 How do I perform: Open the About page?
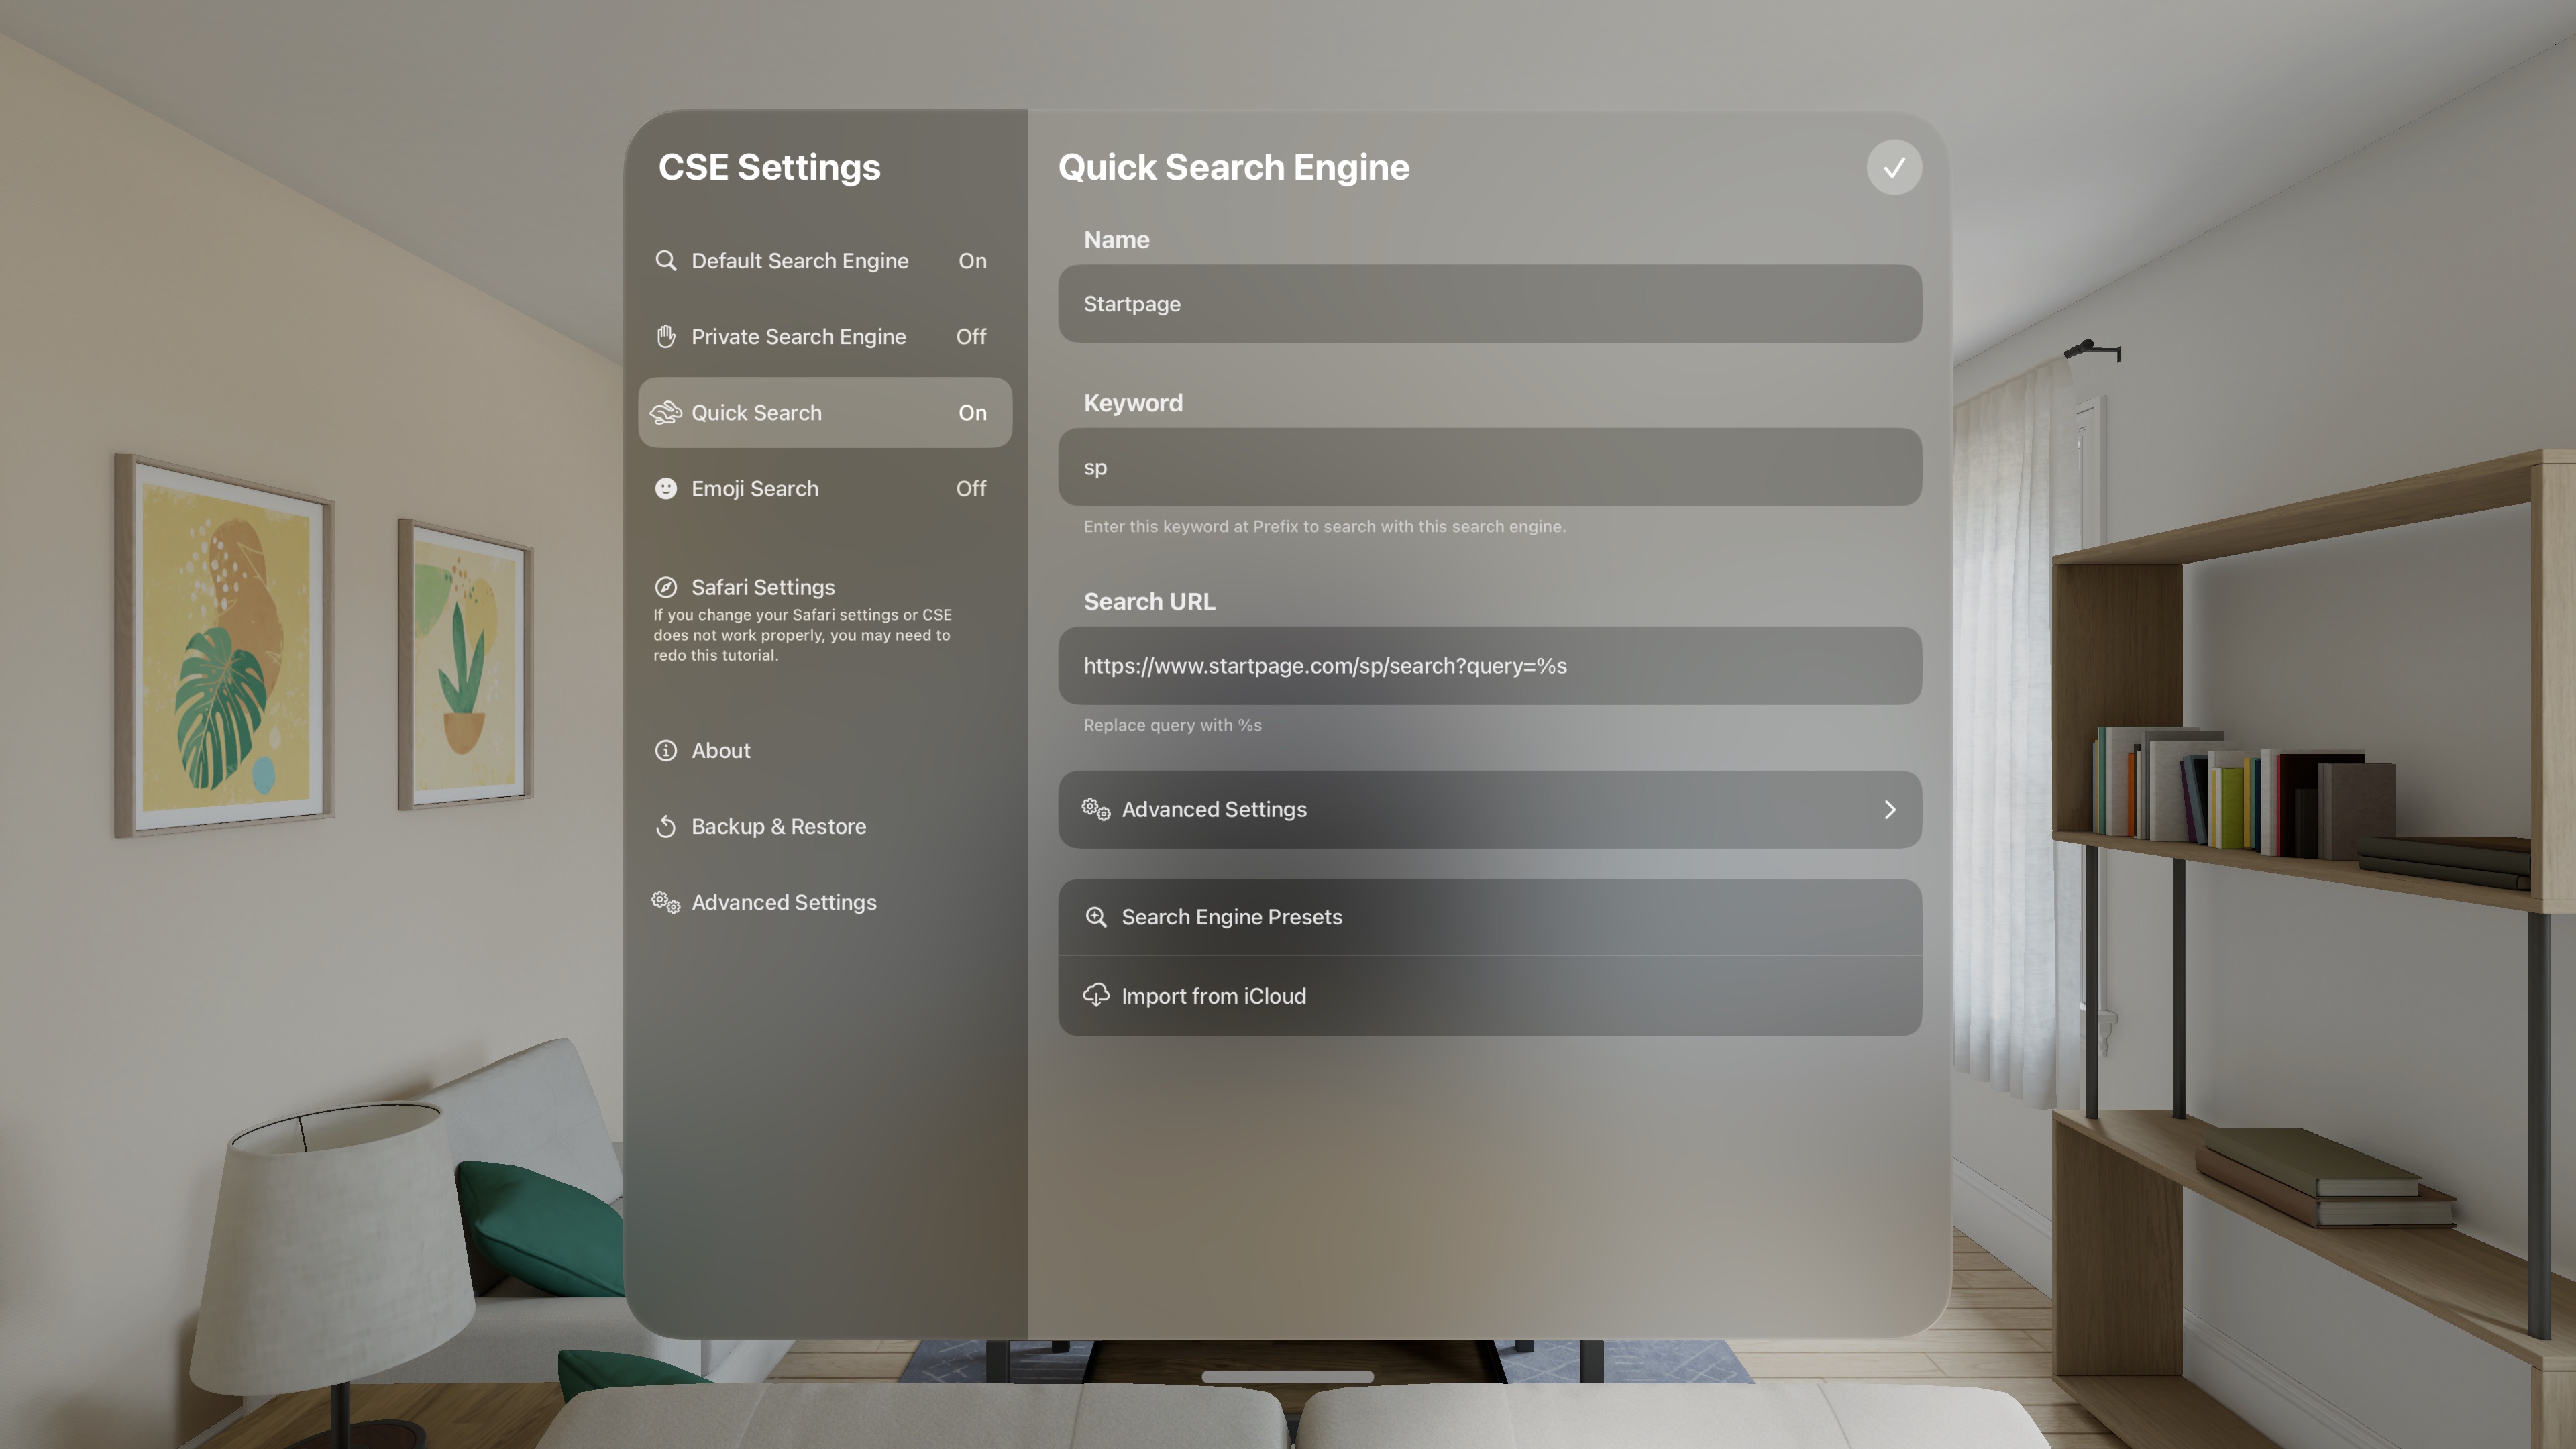(x=825, y=751)
